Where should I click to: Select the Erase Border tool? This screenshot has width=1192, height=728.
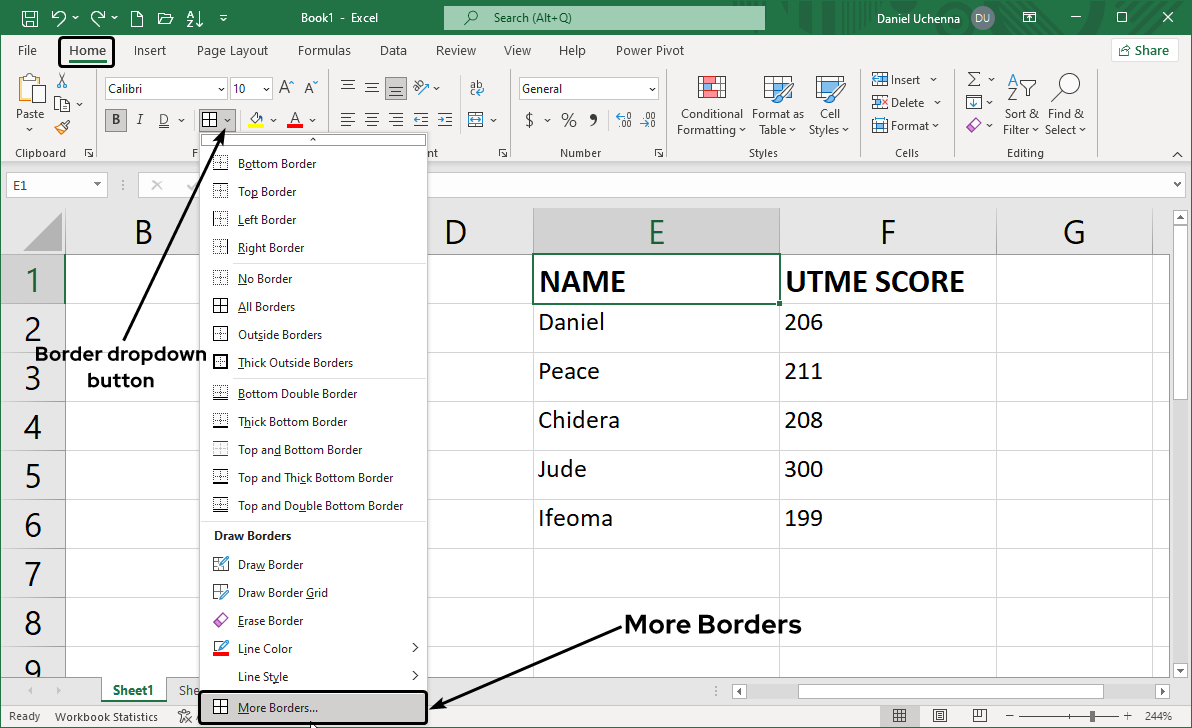[x=270, y=621]
